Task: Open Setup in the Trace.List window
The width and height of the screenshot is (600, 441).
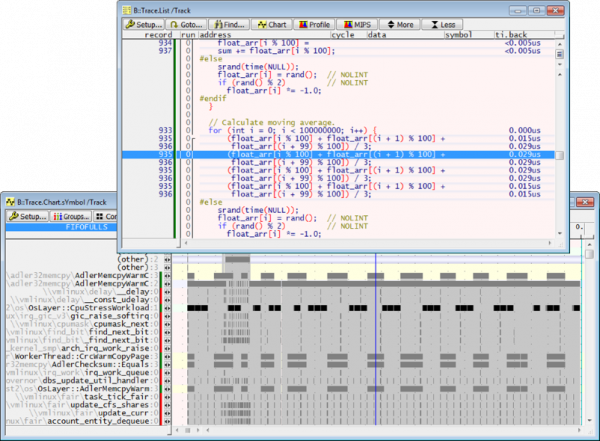Action: pyautogui.click(x=145, y=23)
